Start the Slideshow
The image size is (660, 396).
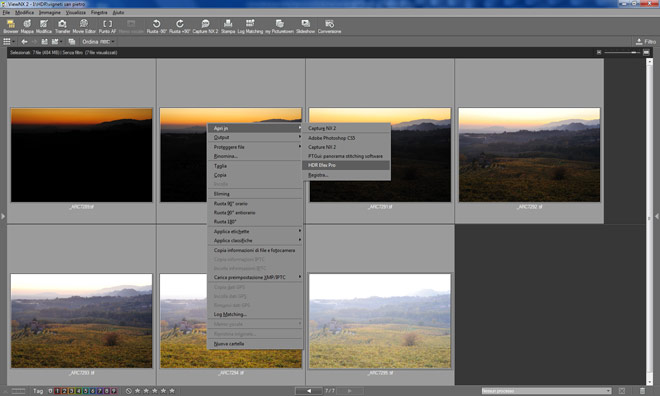[x=305, y=26]
